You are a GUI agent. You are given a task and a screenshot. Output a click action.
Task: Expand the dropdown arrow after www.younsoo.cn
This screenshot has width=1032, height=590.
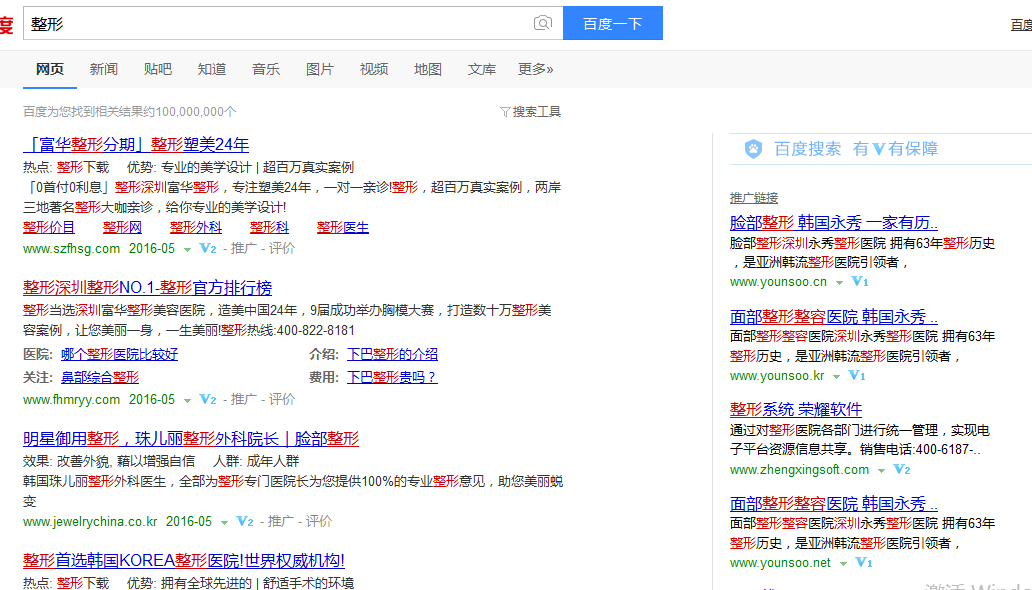click(x=839, y=282)
